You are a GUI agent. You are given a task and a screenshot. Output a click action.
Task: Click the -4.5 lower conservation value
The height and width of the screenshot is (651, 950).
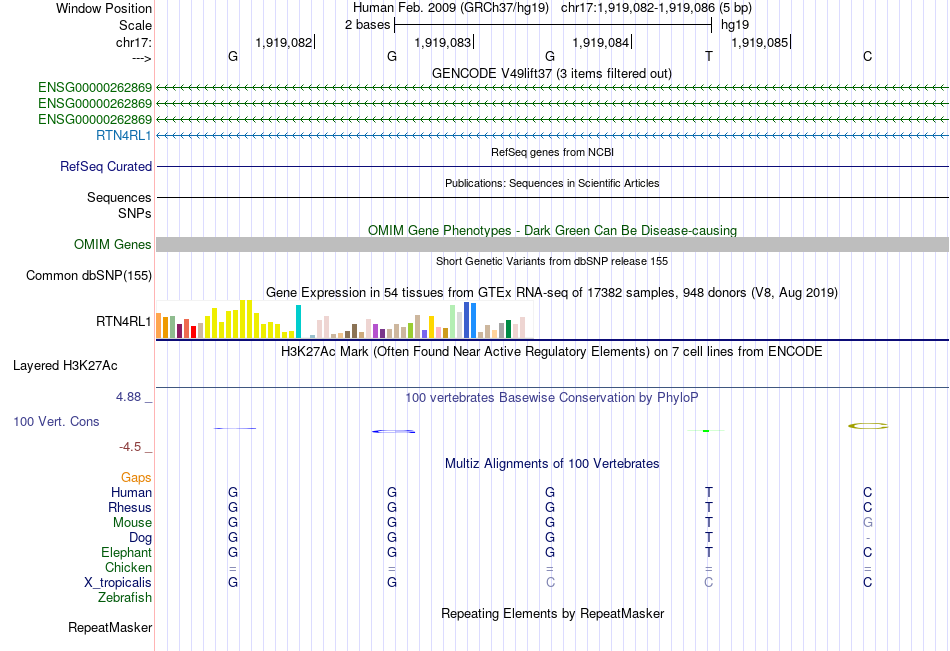click(130, 447)
